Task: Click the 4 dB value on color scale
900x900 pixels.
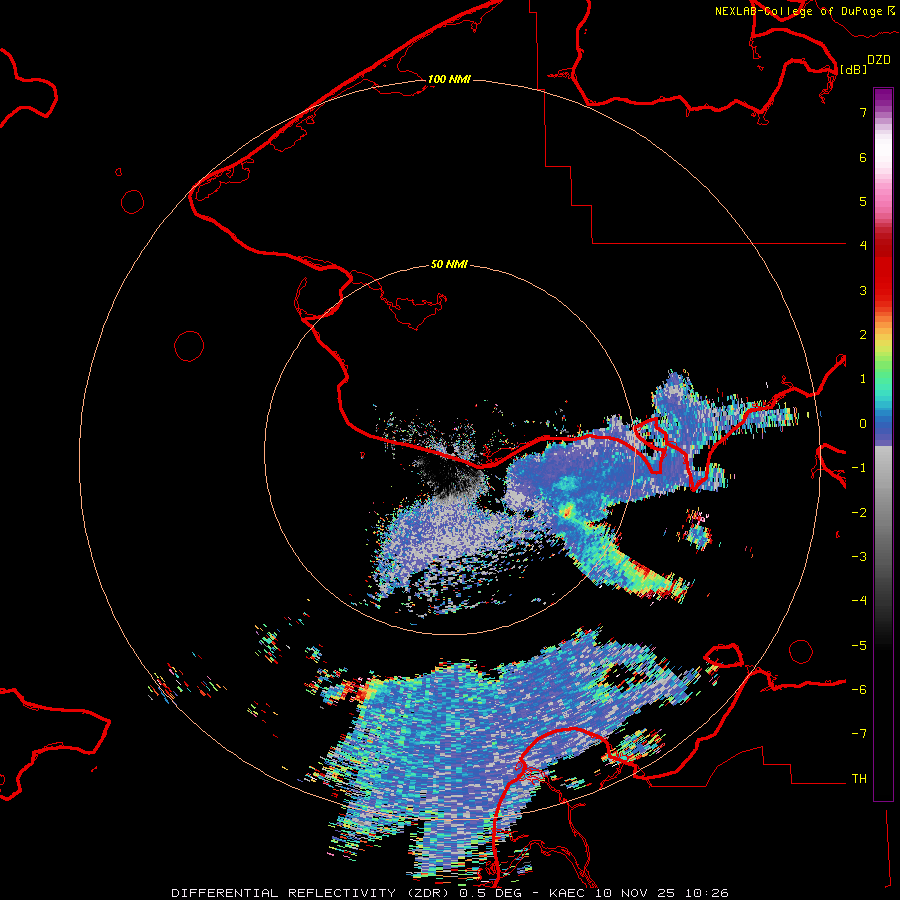Action: (x=863, y=246)
